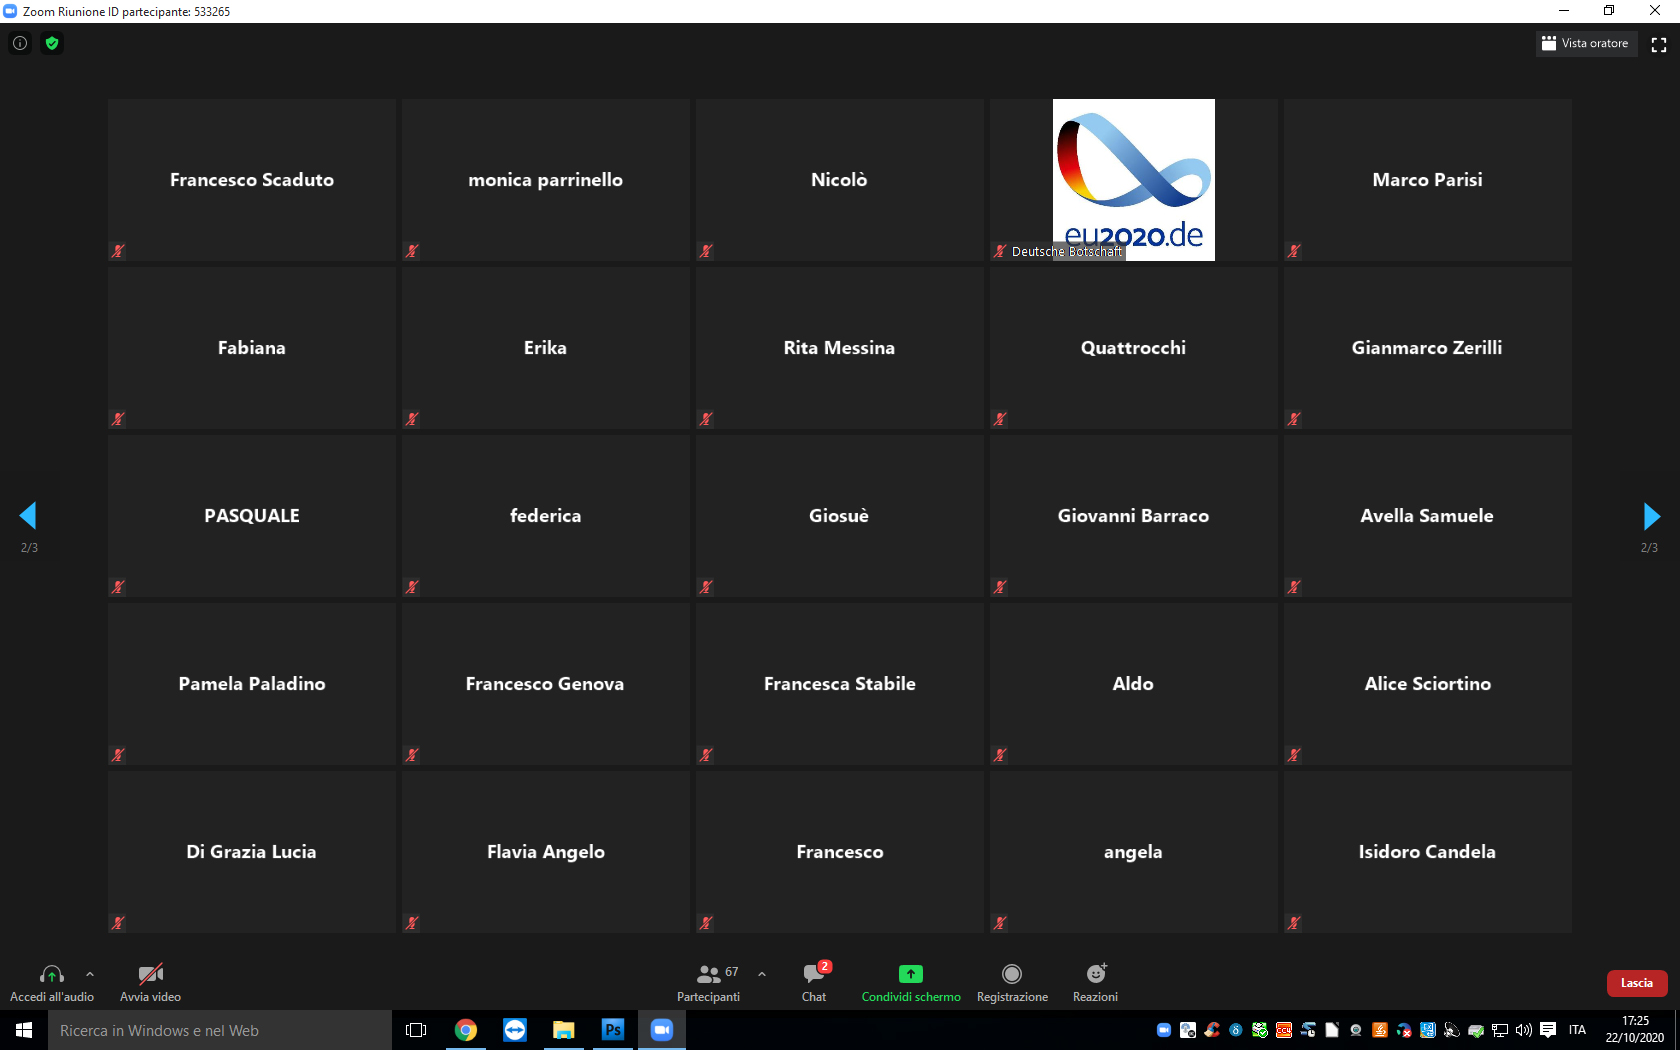The width and height of the screenshot is (1680, 1050).
Task: Go to the next gallery page
Action: pos(1652,516)
